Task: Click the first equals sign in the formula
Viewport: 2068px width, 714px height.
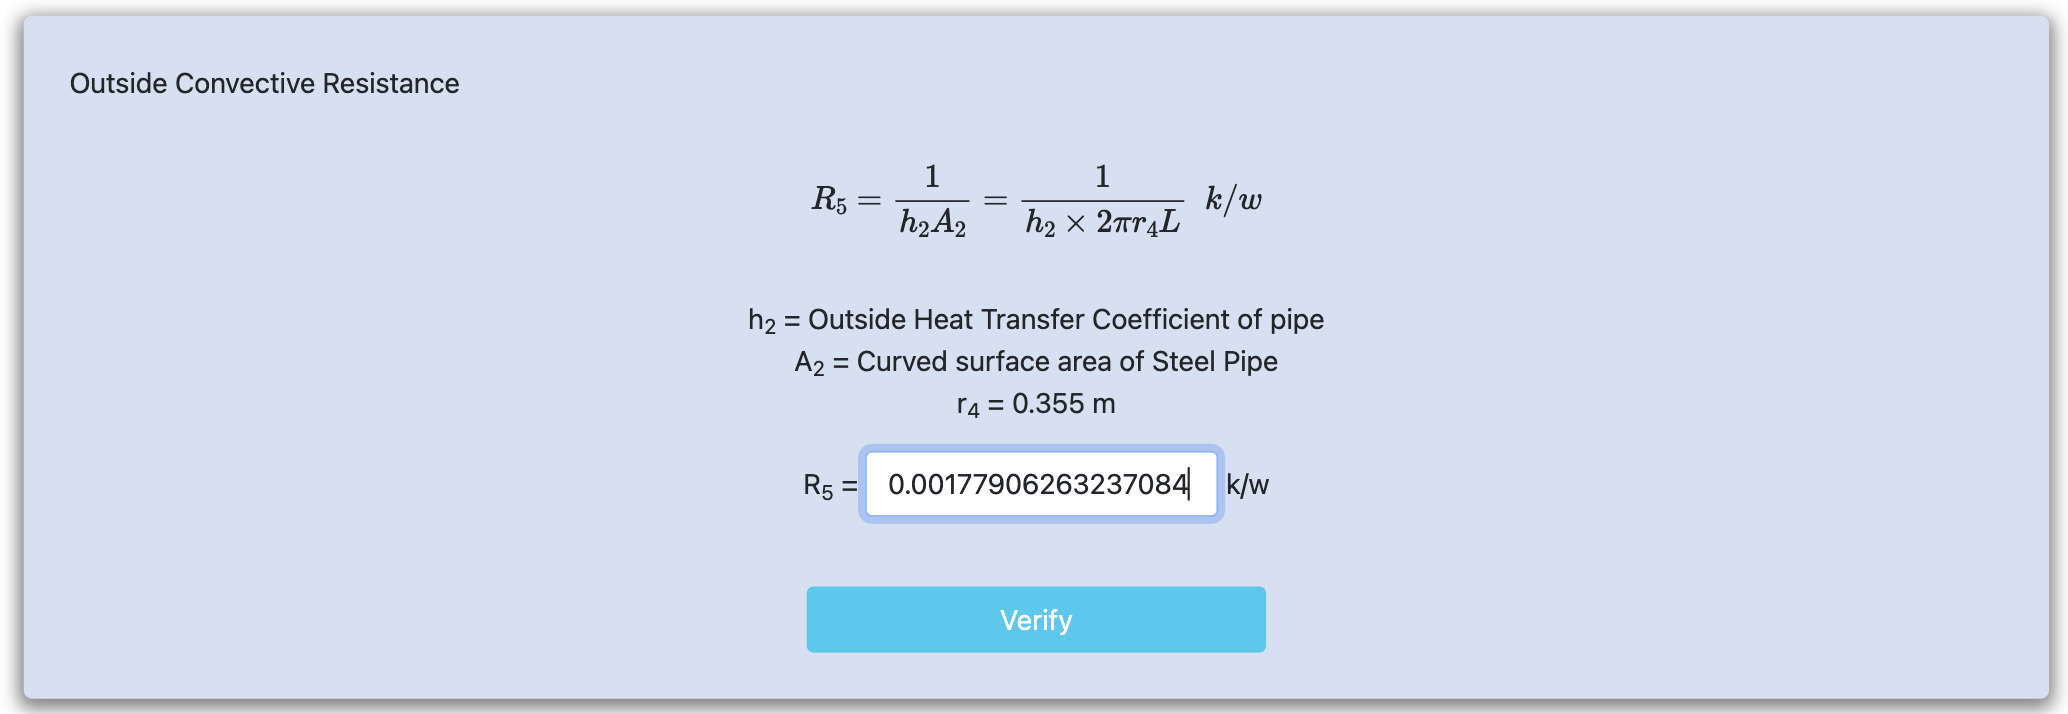Action: point(870,200)
